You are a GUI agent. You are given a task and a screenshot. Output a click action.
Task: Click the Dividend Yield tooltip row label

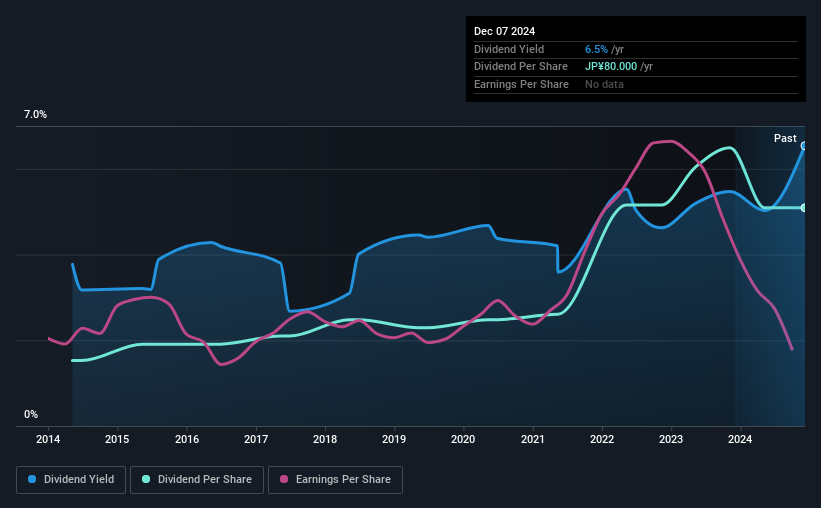(509, 49)
